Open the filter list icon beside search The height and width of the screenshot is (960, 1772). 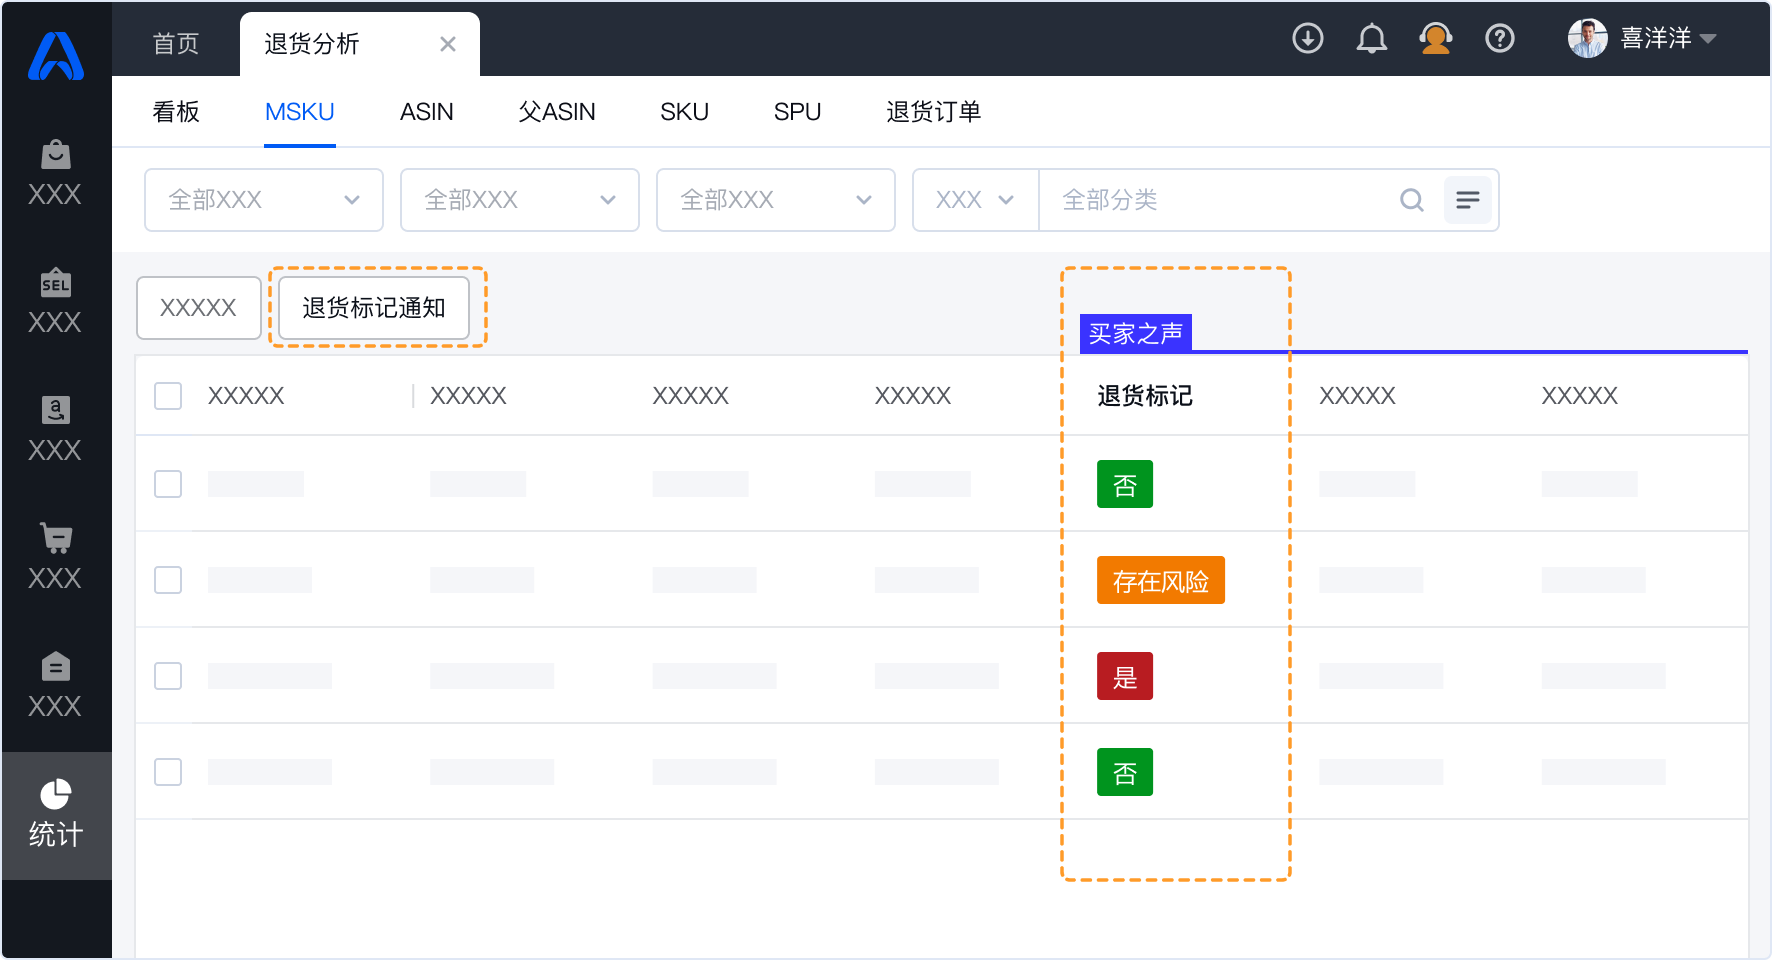[1467, 200]
